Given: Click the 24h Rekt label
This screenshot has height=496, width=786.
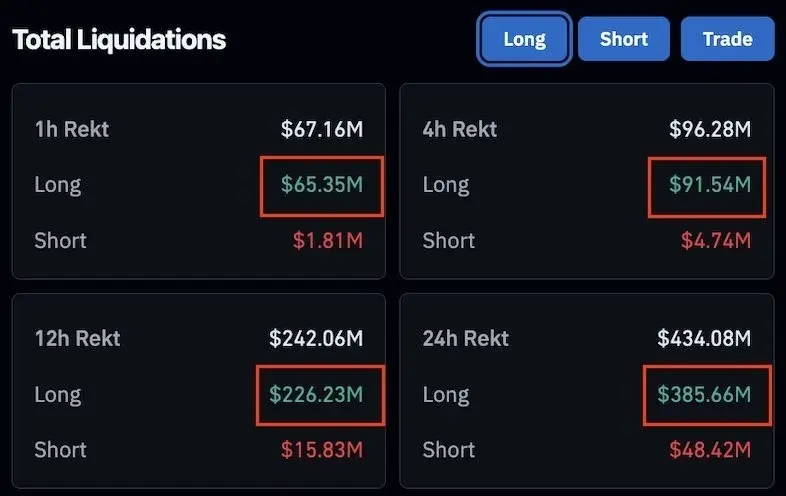Looking at the screenshot, I should tap(466, 339).
